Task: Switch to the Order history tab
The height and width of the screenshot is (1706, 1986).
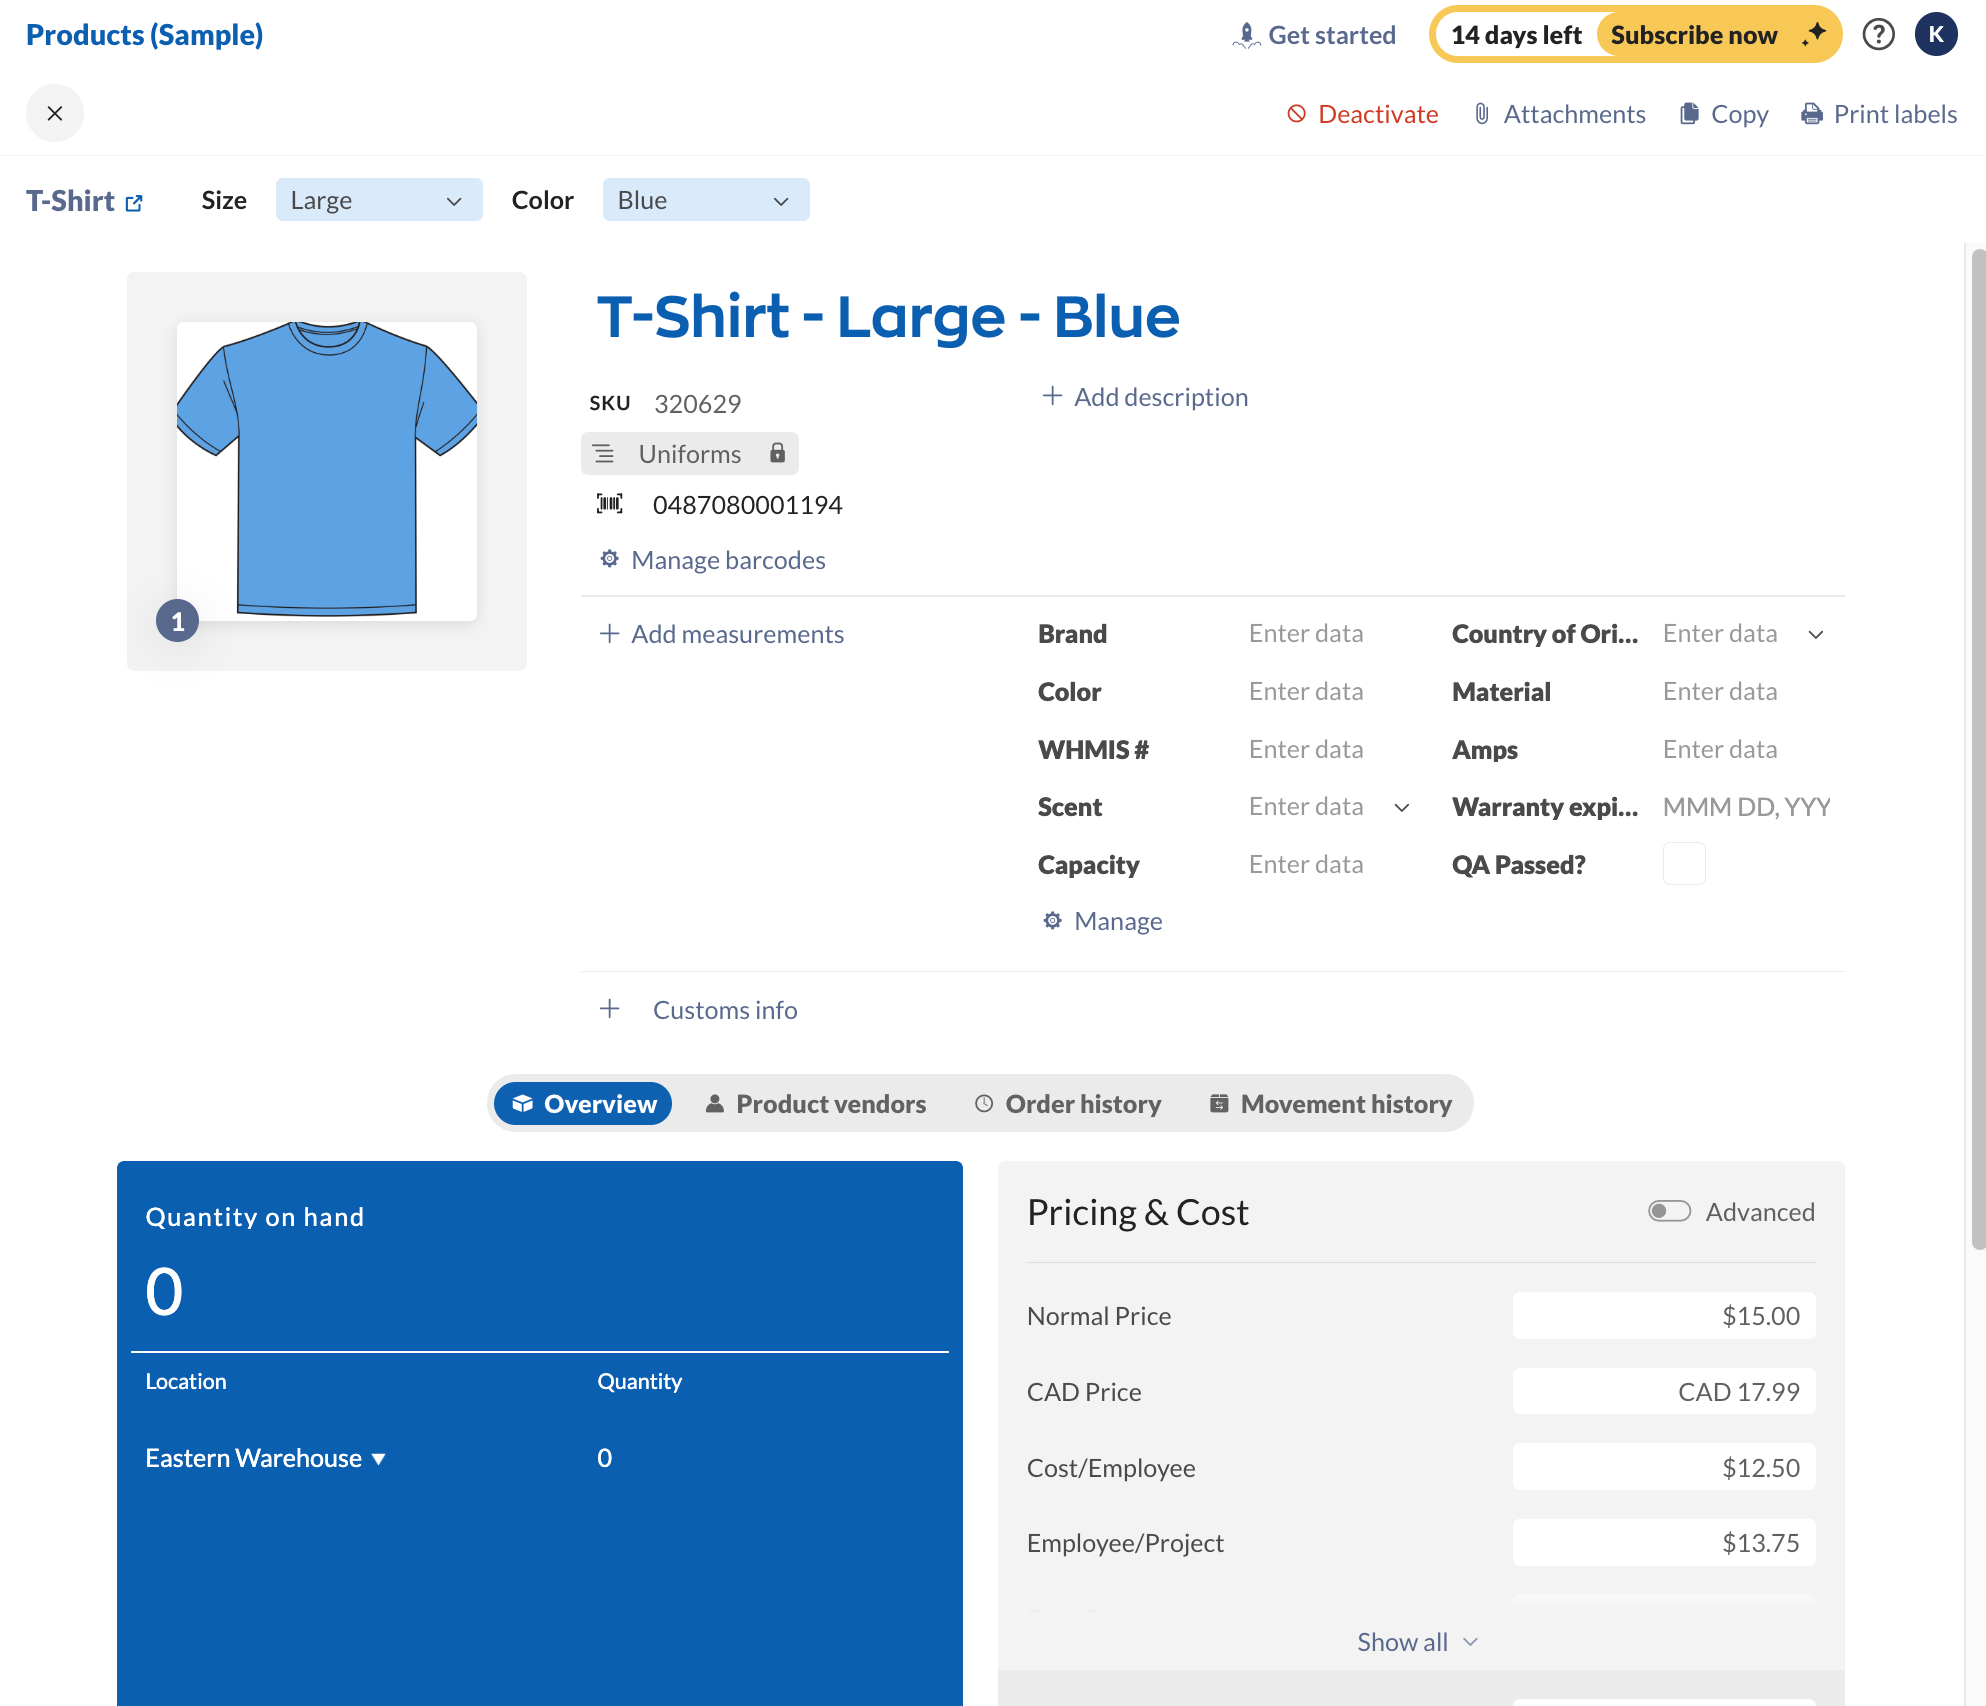Action: tap(1067, 1103)
